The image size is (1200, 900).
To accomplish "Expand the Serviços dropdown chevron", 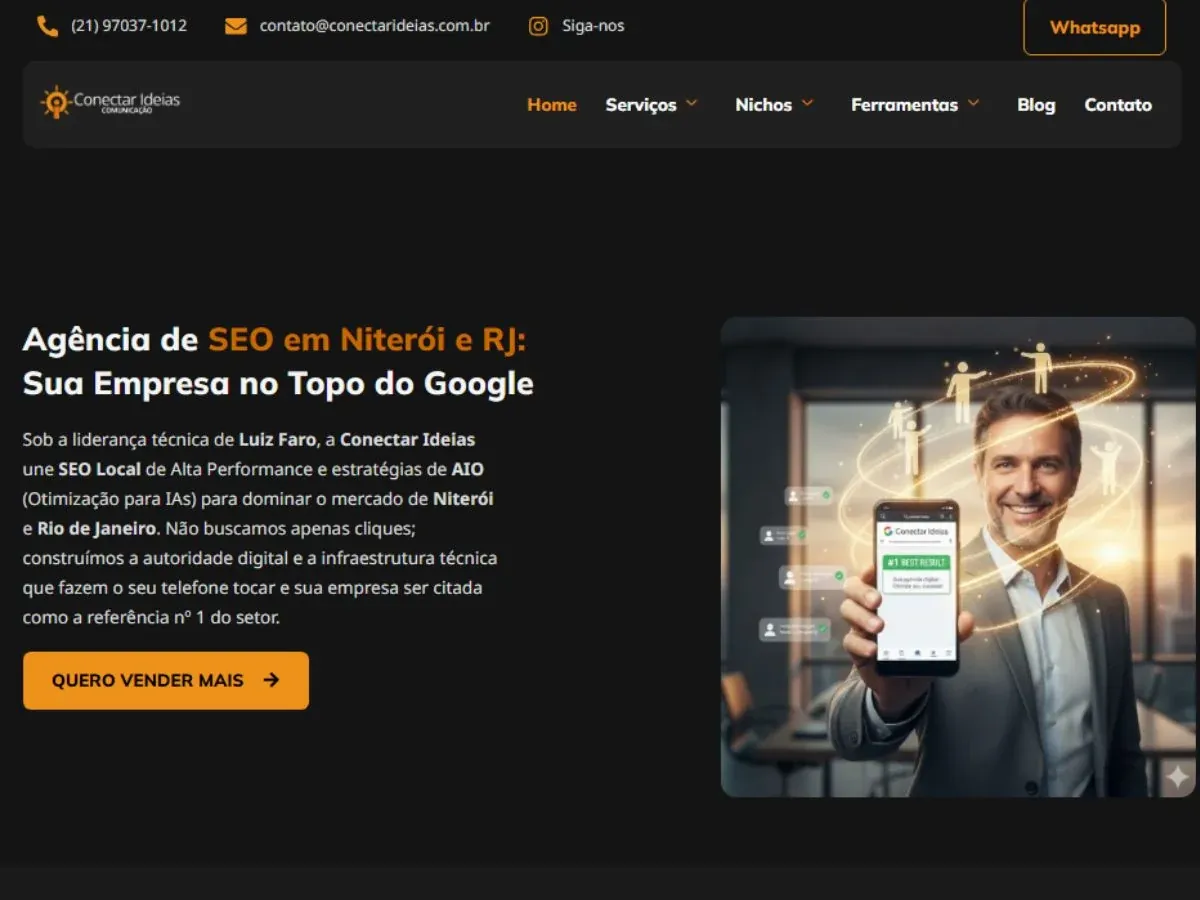I will point(691,103).
